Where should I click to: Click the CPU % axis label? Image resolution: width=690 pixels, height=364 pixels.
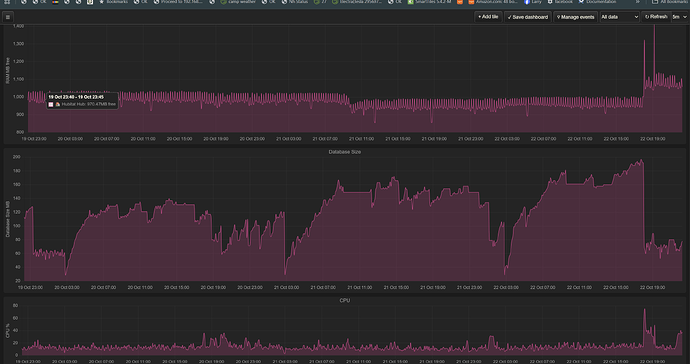point(7,331)
